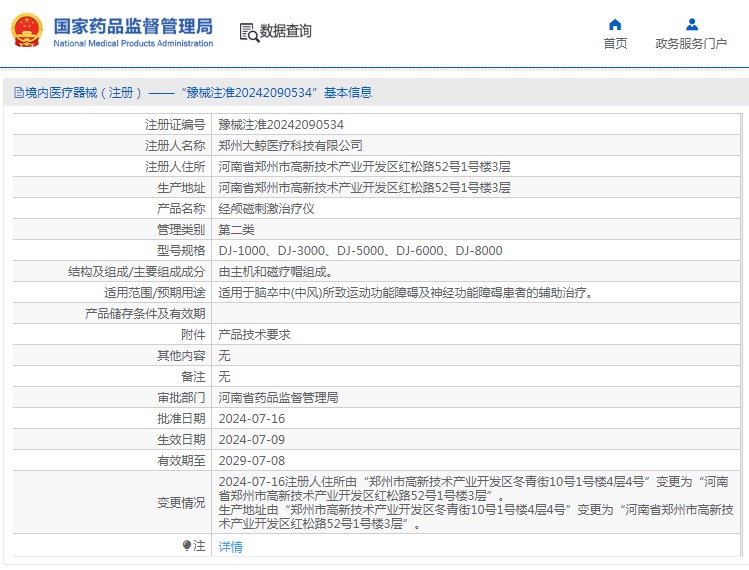Click the National Medical Products Administration text
Viewport: 749px width, 570px height.
click(x=132, y=44)
